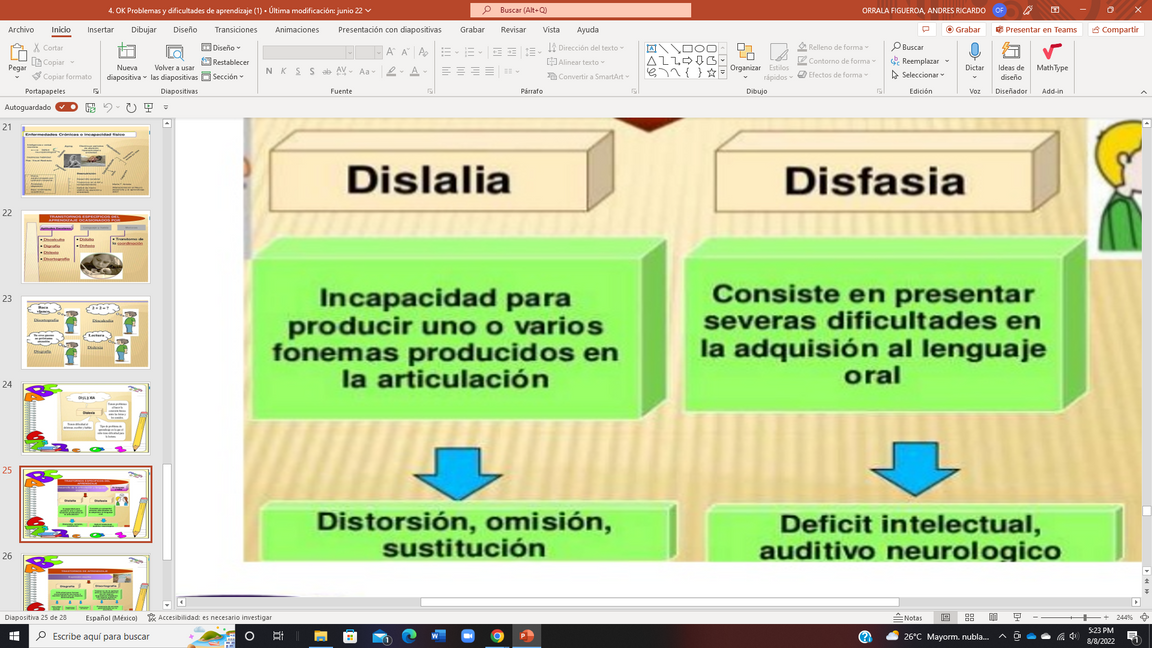This screenshot has width=1152, height=648.
Task: Toggle underline S formatting
Action: point(298,71)
